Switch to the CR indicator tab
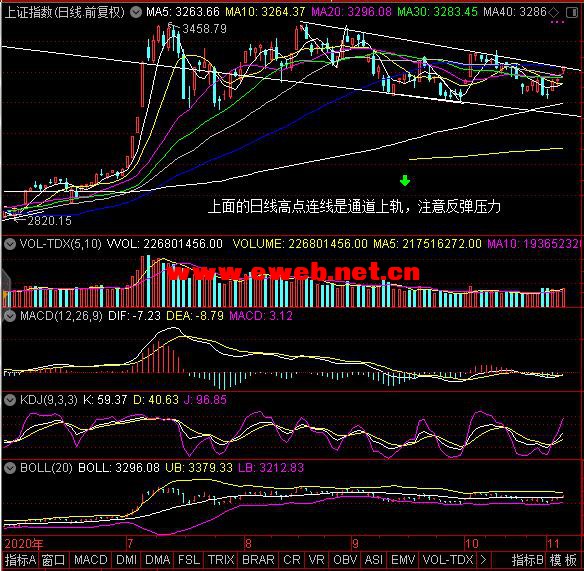Image resolution: width=584 pixels, height=571 pixels. click(x=292, y=560)
